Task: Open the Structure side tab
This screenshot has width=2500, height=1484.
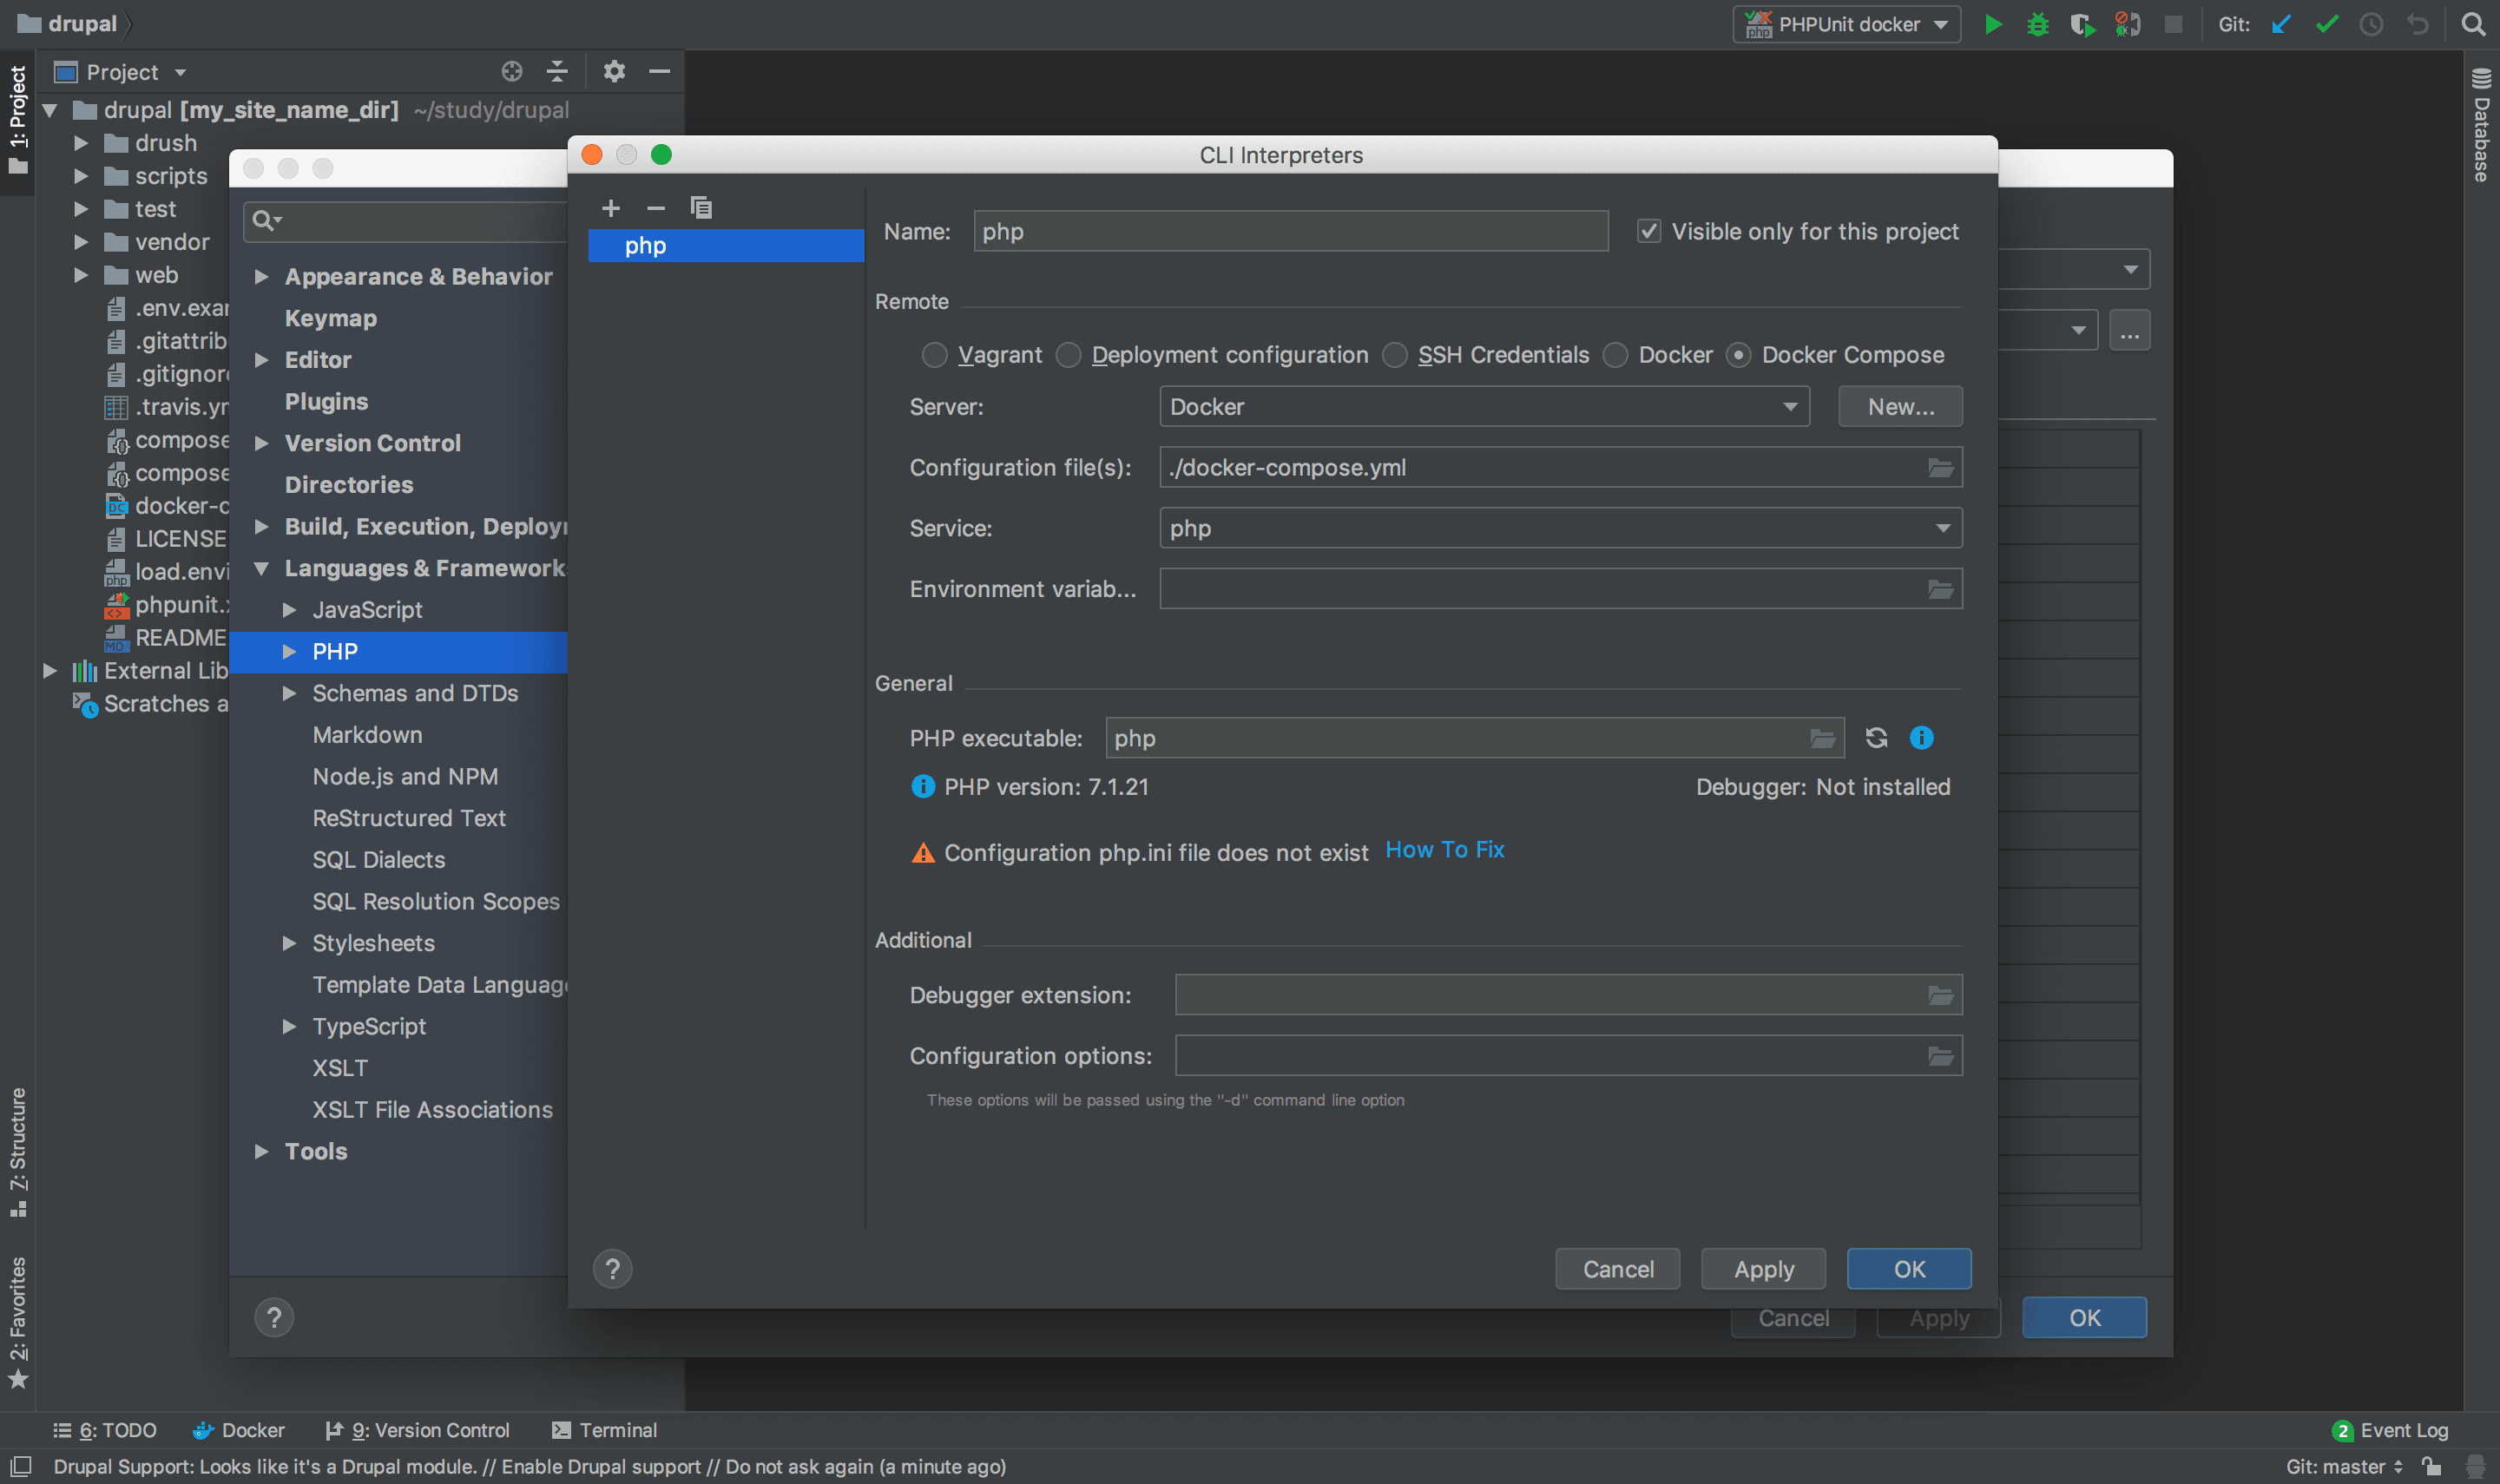Action: (18, 1152)
